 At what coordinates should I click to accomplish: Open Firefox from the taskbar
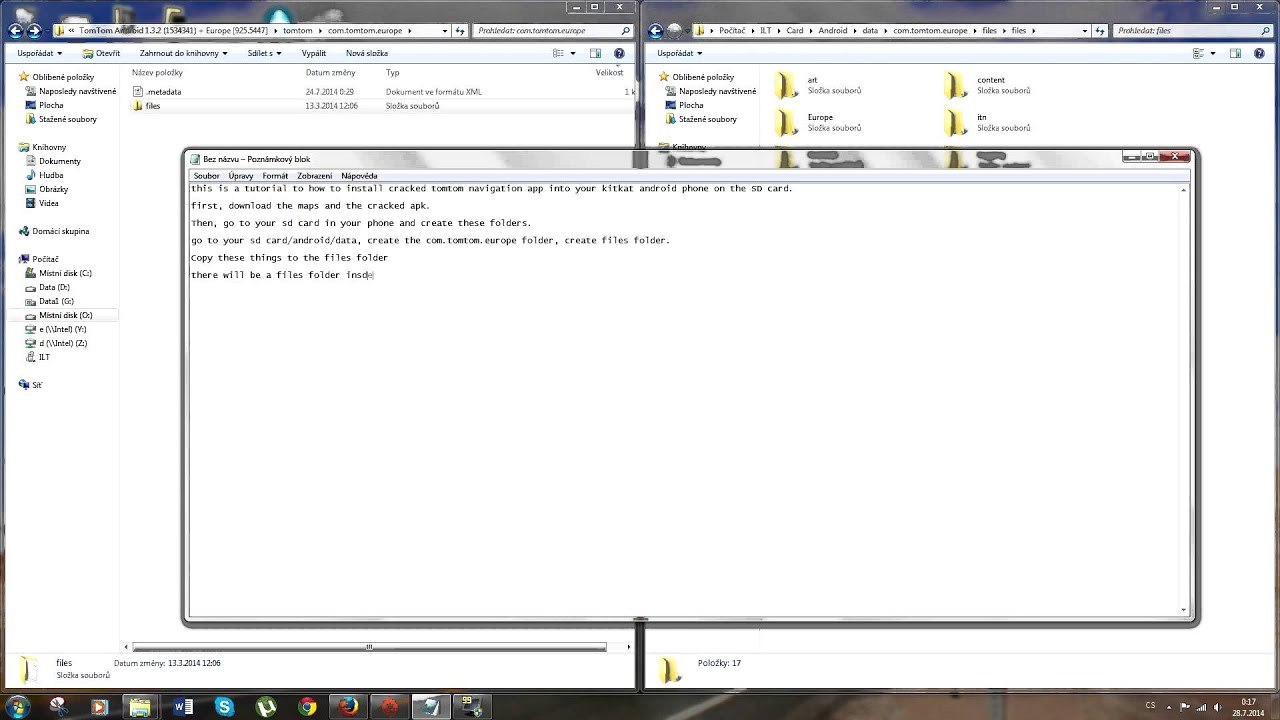click(x=348, y=706)
